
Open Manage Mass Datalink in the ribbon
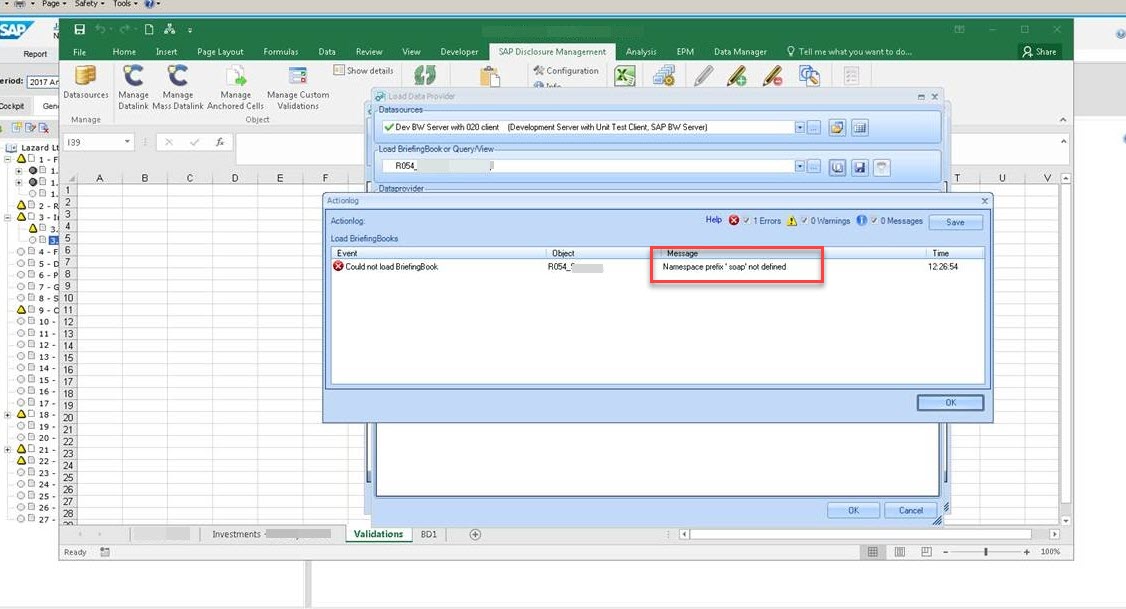[177, 88]
